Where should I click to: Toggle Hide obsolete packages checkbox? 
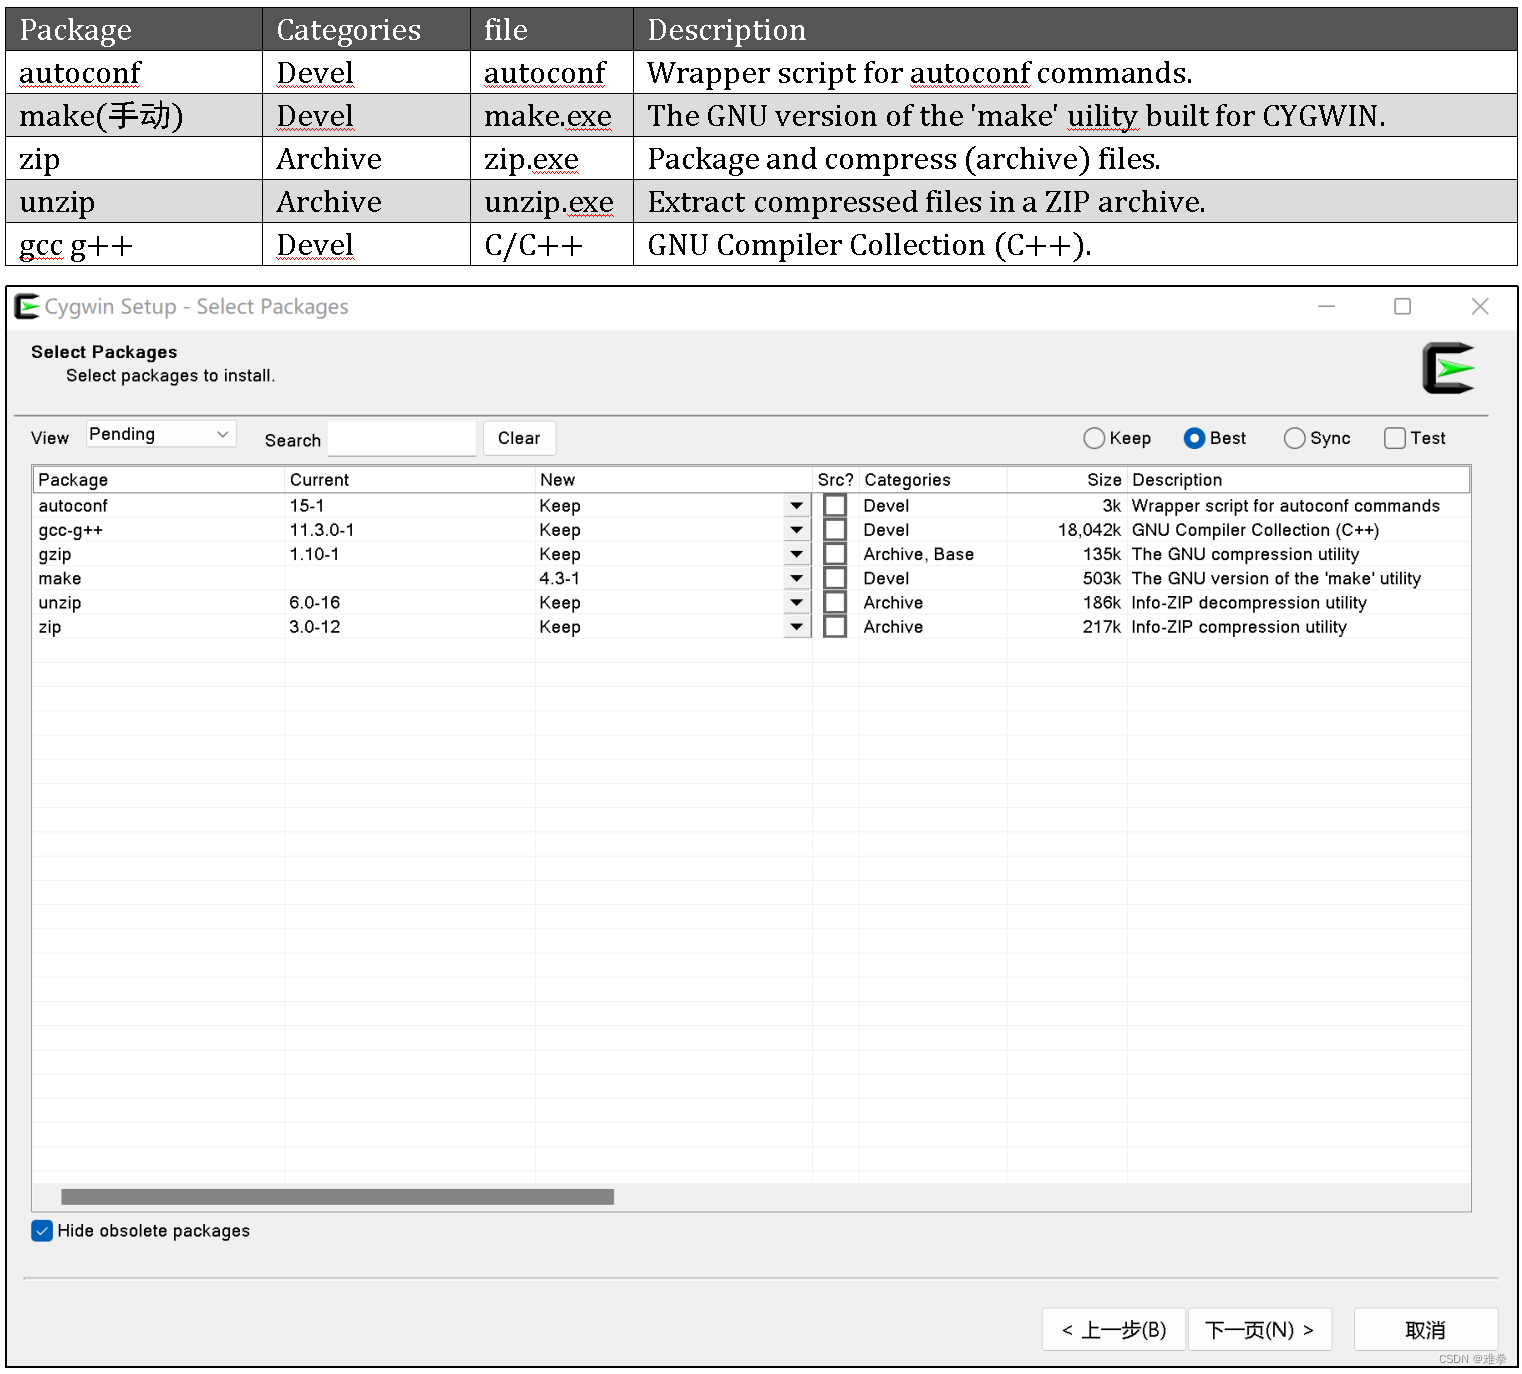42,1231
